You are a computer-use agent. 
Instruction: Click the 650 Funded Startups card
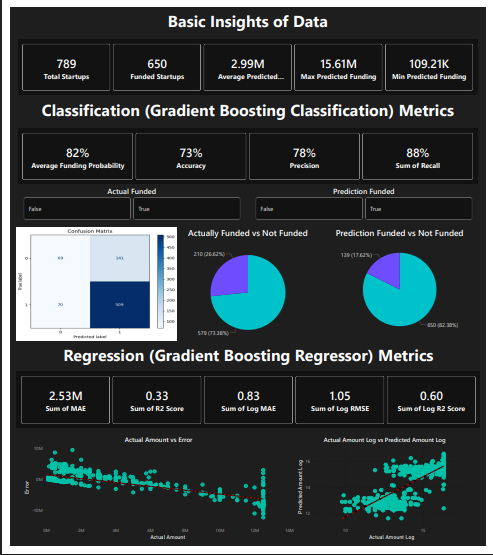coord(157,68)
